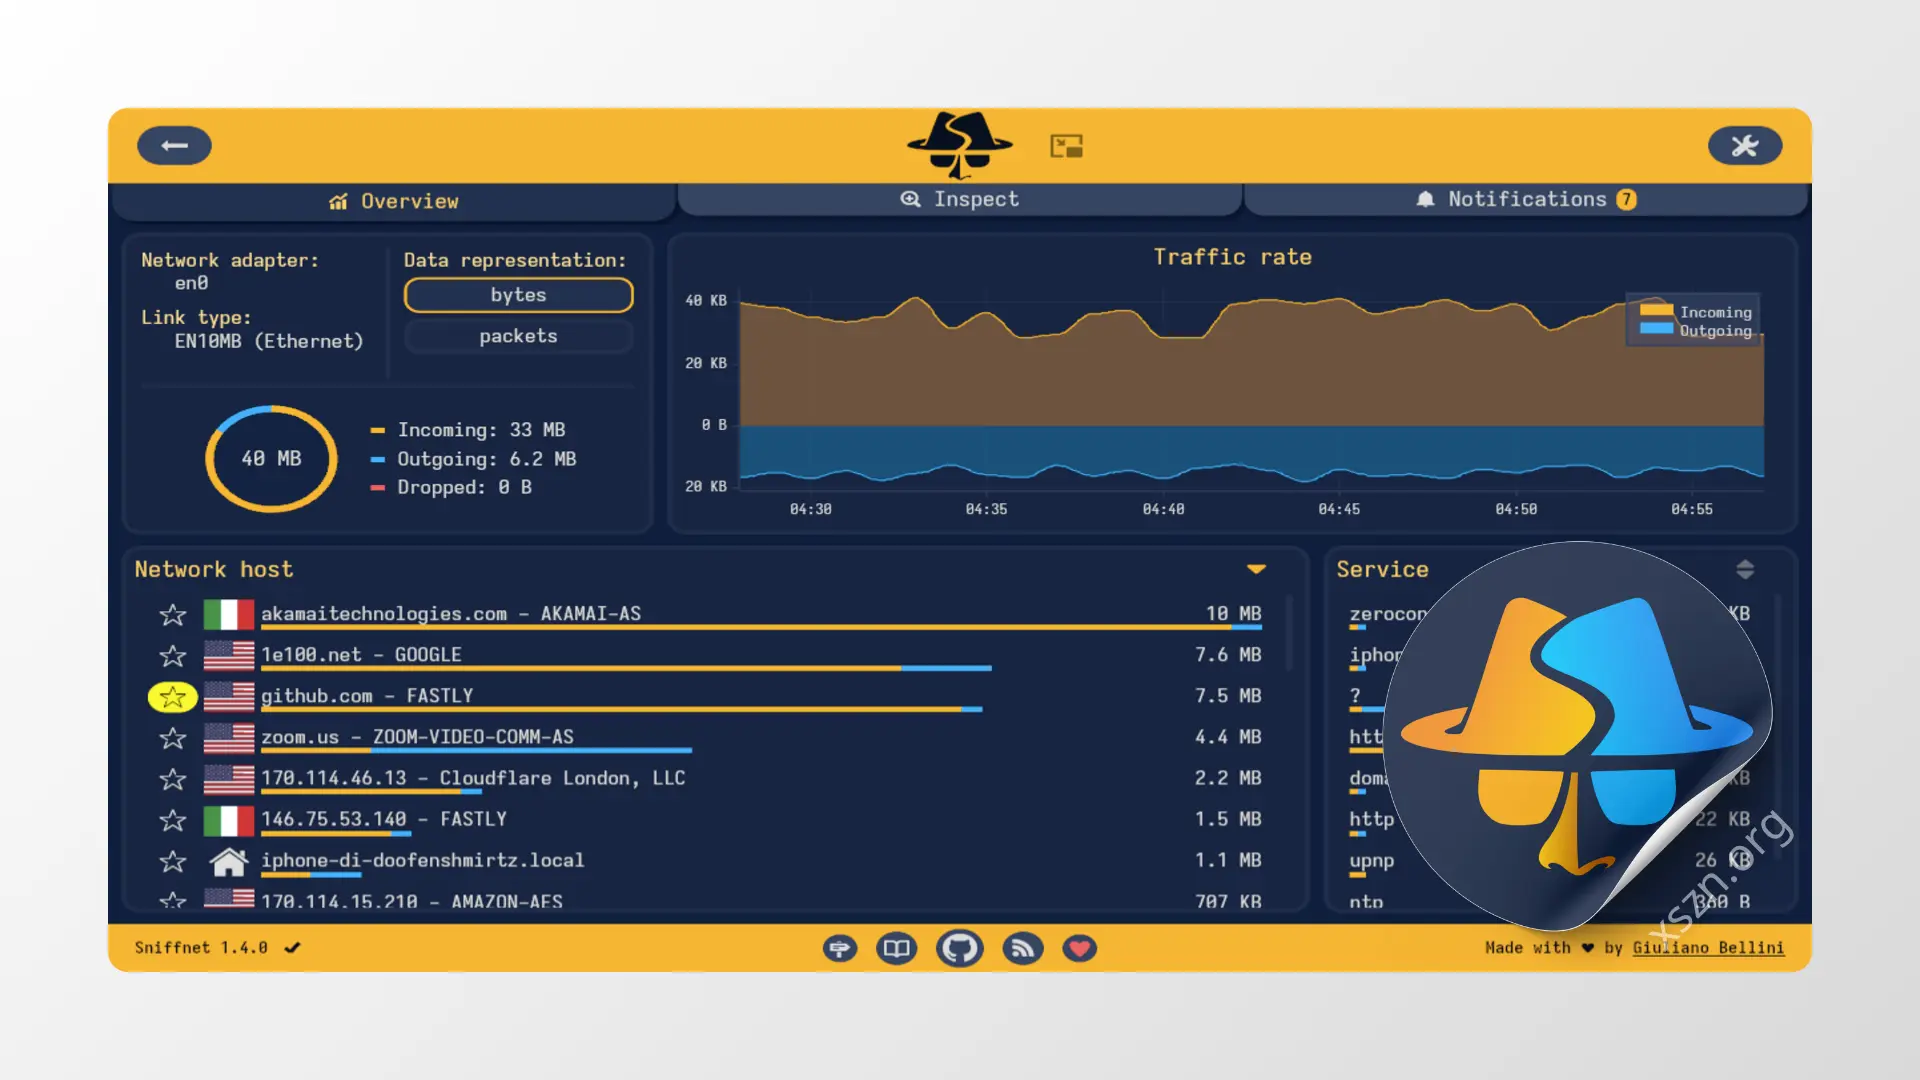Switch to the Overview tab
This screenshot has height=1080, width=1920.
point(393,201)
